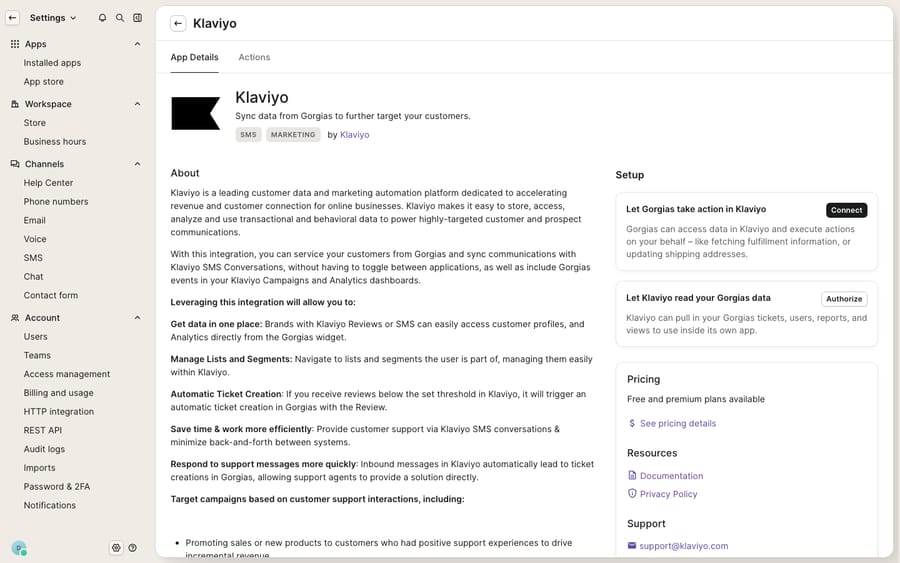This screenshot has height=563, width=900.
Task: Open App store in the sidebar
Action: 44,81
